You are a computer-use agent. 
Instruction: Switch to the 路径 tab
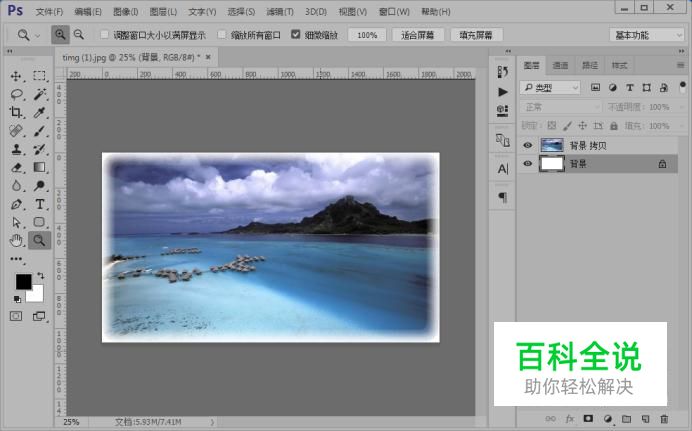pyautogui.click(x=590, y=65)
